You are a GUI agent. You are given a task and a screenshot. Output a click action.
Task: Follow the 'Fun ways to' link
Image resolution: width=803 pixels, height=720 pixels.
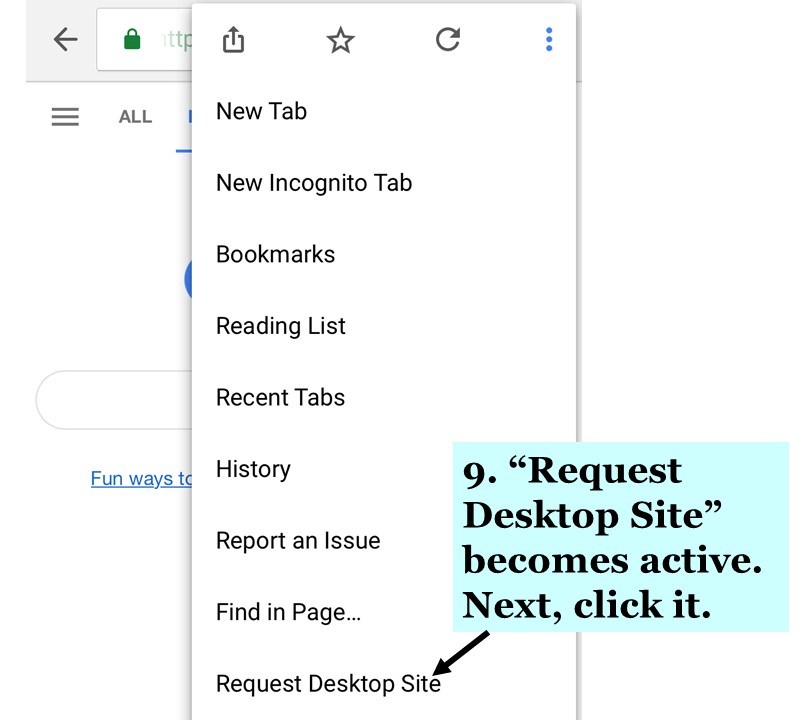click(141, 478)
